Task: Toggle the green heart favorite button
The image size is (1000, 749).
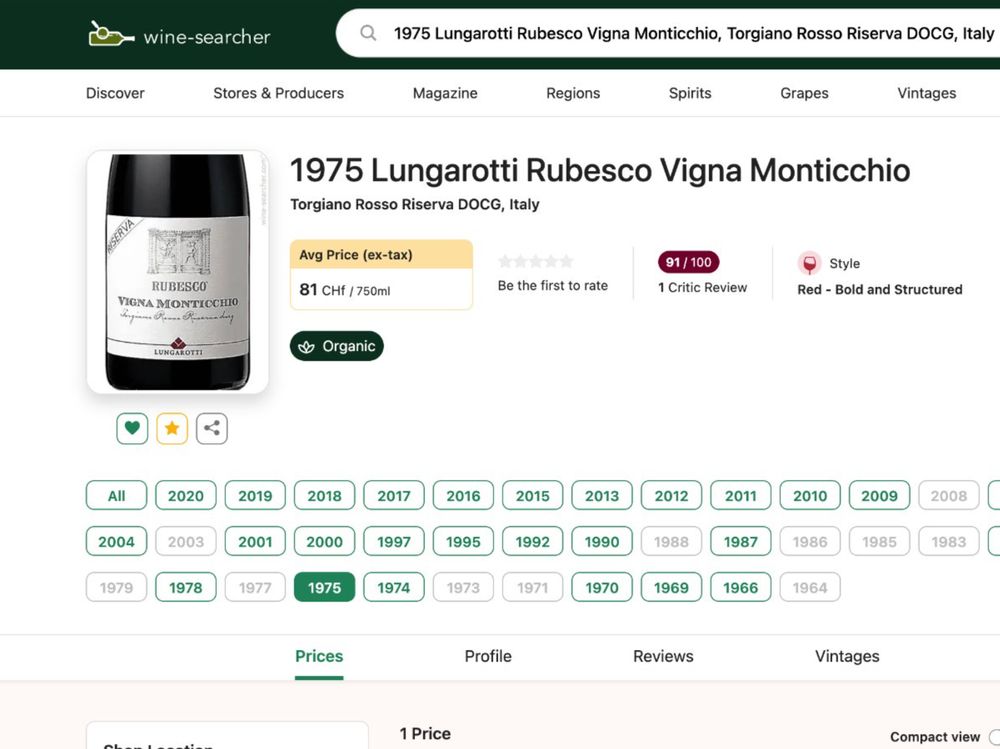Action: 132,427
